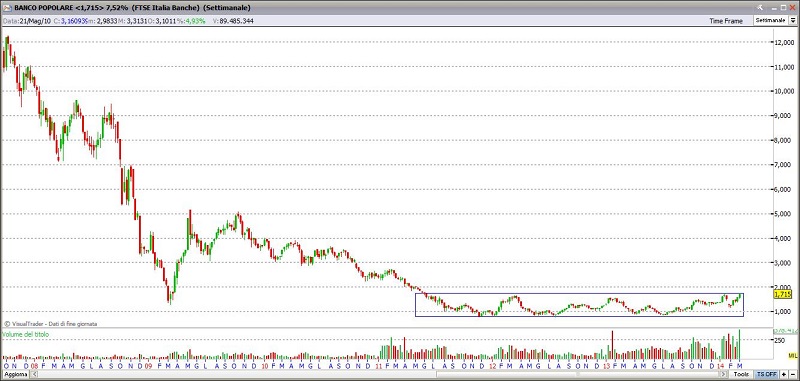The width and height of the screenshot is (800, 381).
Task: Zoom out with the minus button
Action: click(793, 374)
